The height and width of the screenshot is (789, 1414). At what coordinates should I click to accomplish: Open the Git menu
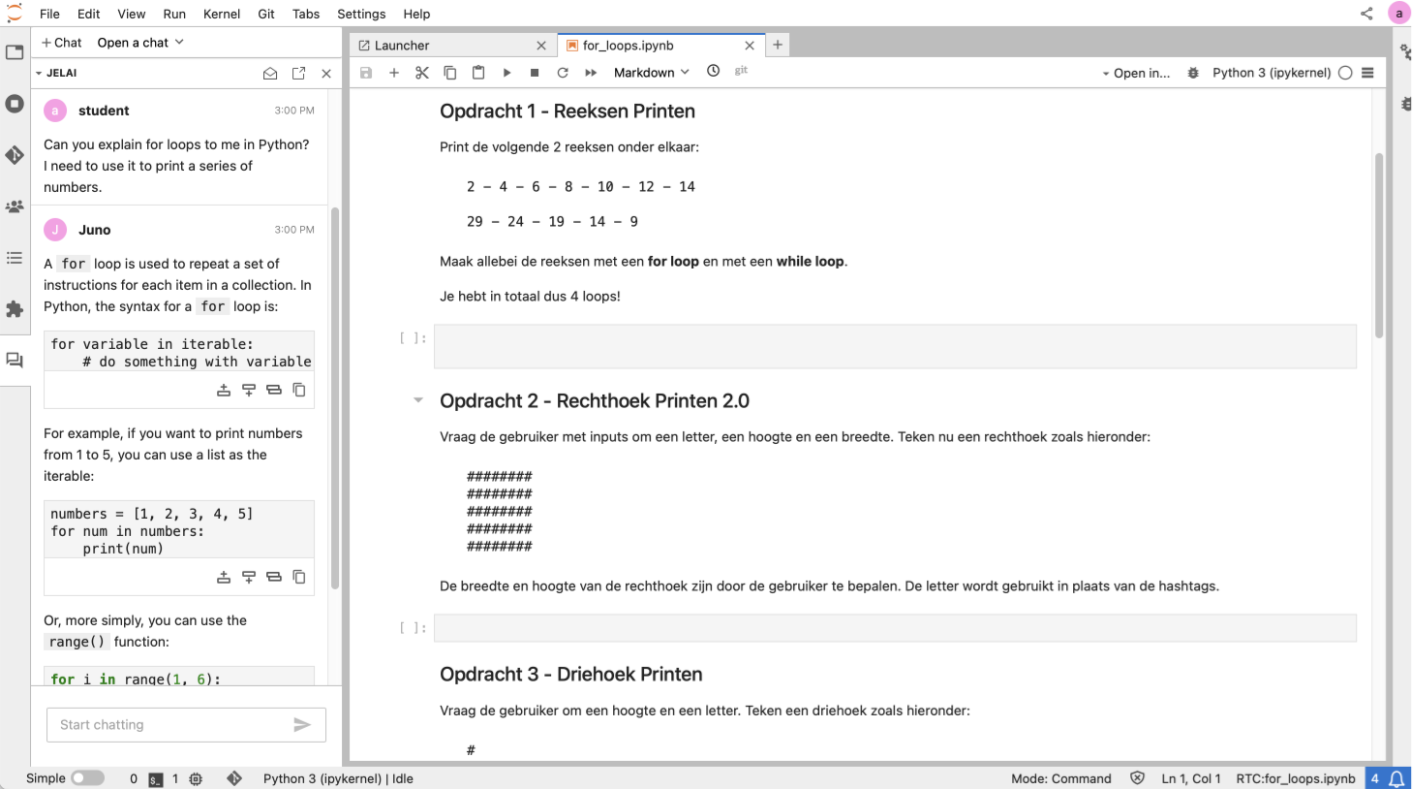click(x=268, y=14)
